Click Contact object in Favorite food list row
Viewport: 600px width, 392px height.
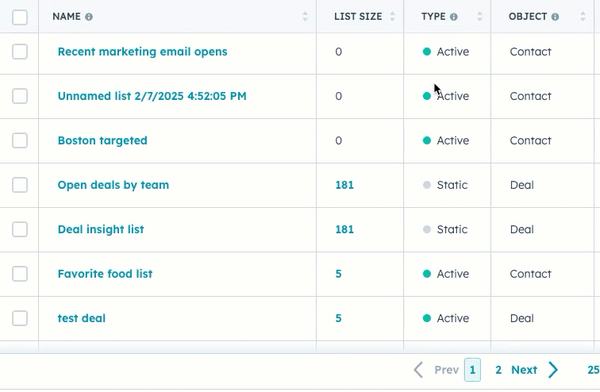[x=530, y=274]
